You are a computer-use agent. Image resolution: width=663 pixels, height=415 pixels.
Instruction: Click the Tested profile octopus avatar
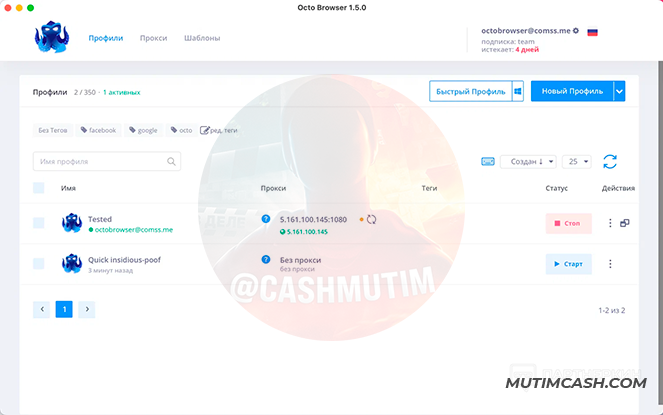(x=72, y=223)
